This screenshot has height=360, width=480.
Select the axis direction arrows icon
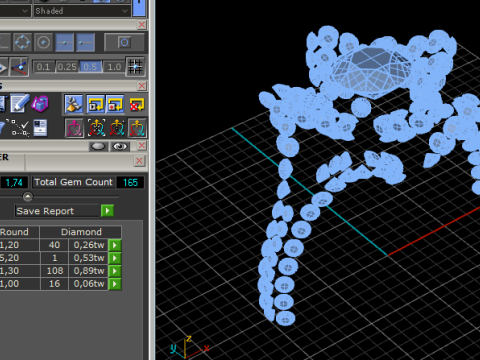[x=19, y=67]
